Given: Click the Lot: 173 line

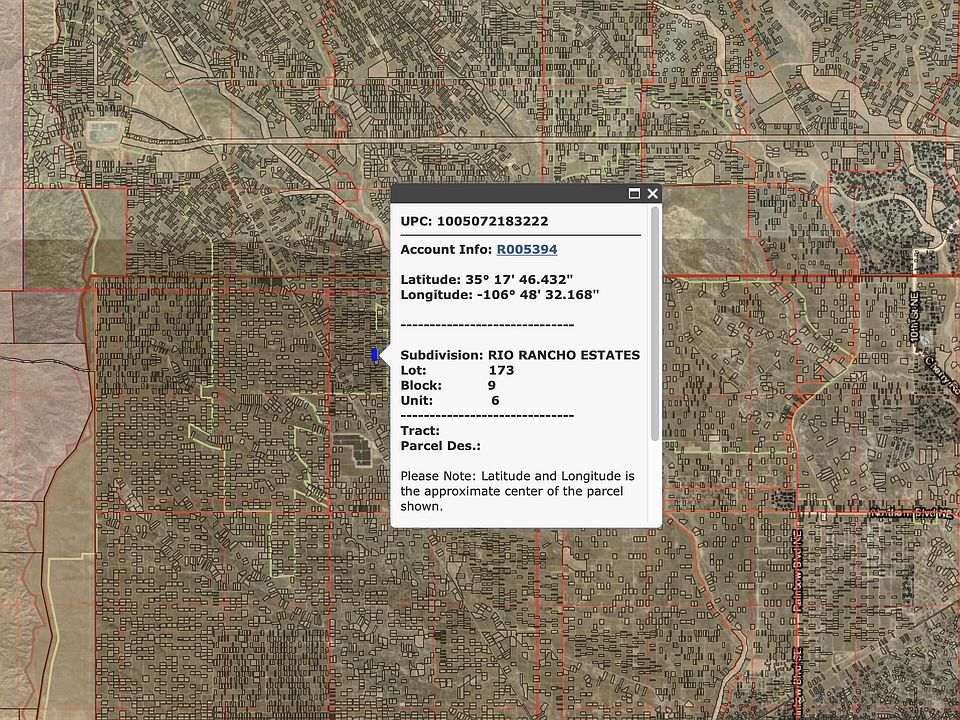Looking at the screenshot, I should tap(457, 370).
